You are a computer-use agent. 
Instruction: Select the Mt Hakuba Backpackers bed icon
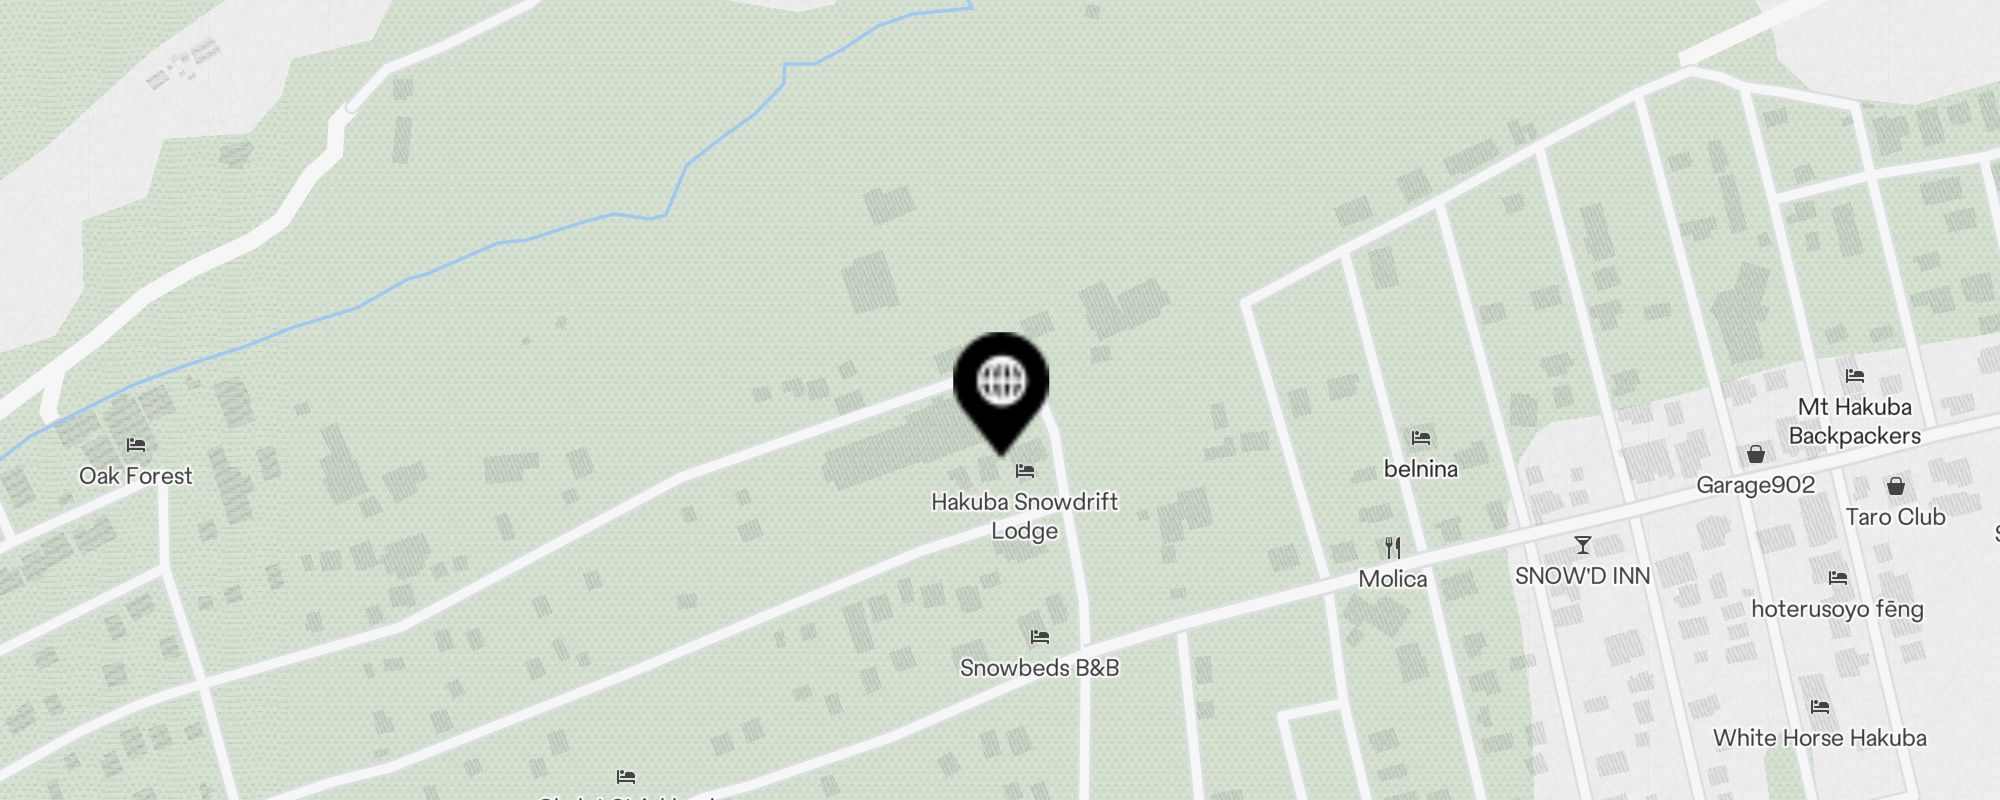[x=1855, y=377]
